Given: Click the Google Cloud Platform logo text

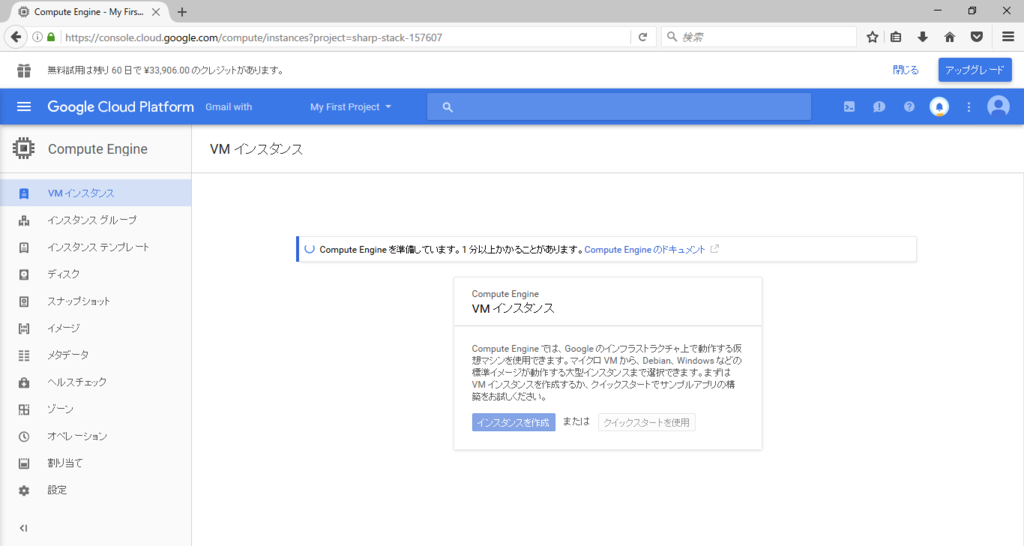Looking at the screenshot, I should click(120, 106).
